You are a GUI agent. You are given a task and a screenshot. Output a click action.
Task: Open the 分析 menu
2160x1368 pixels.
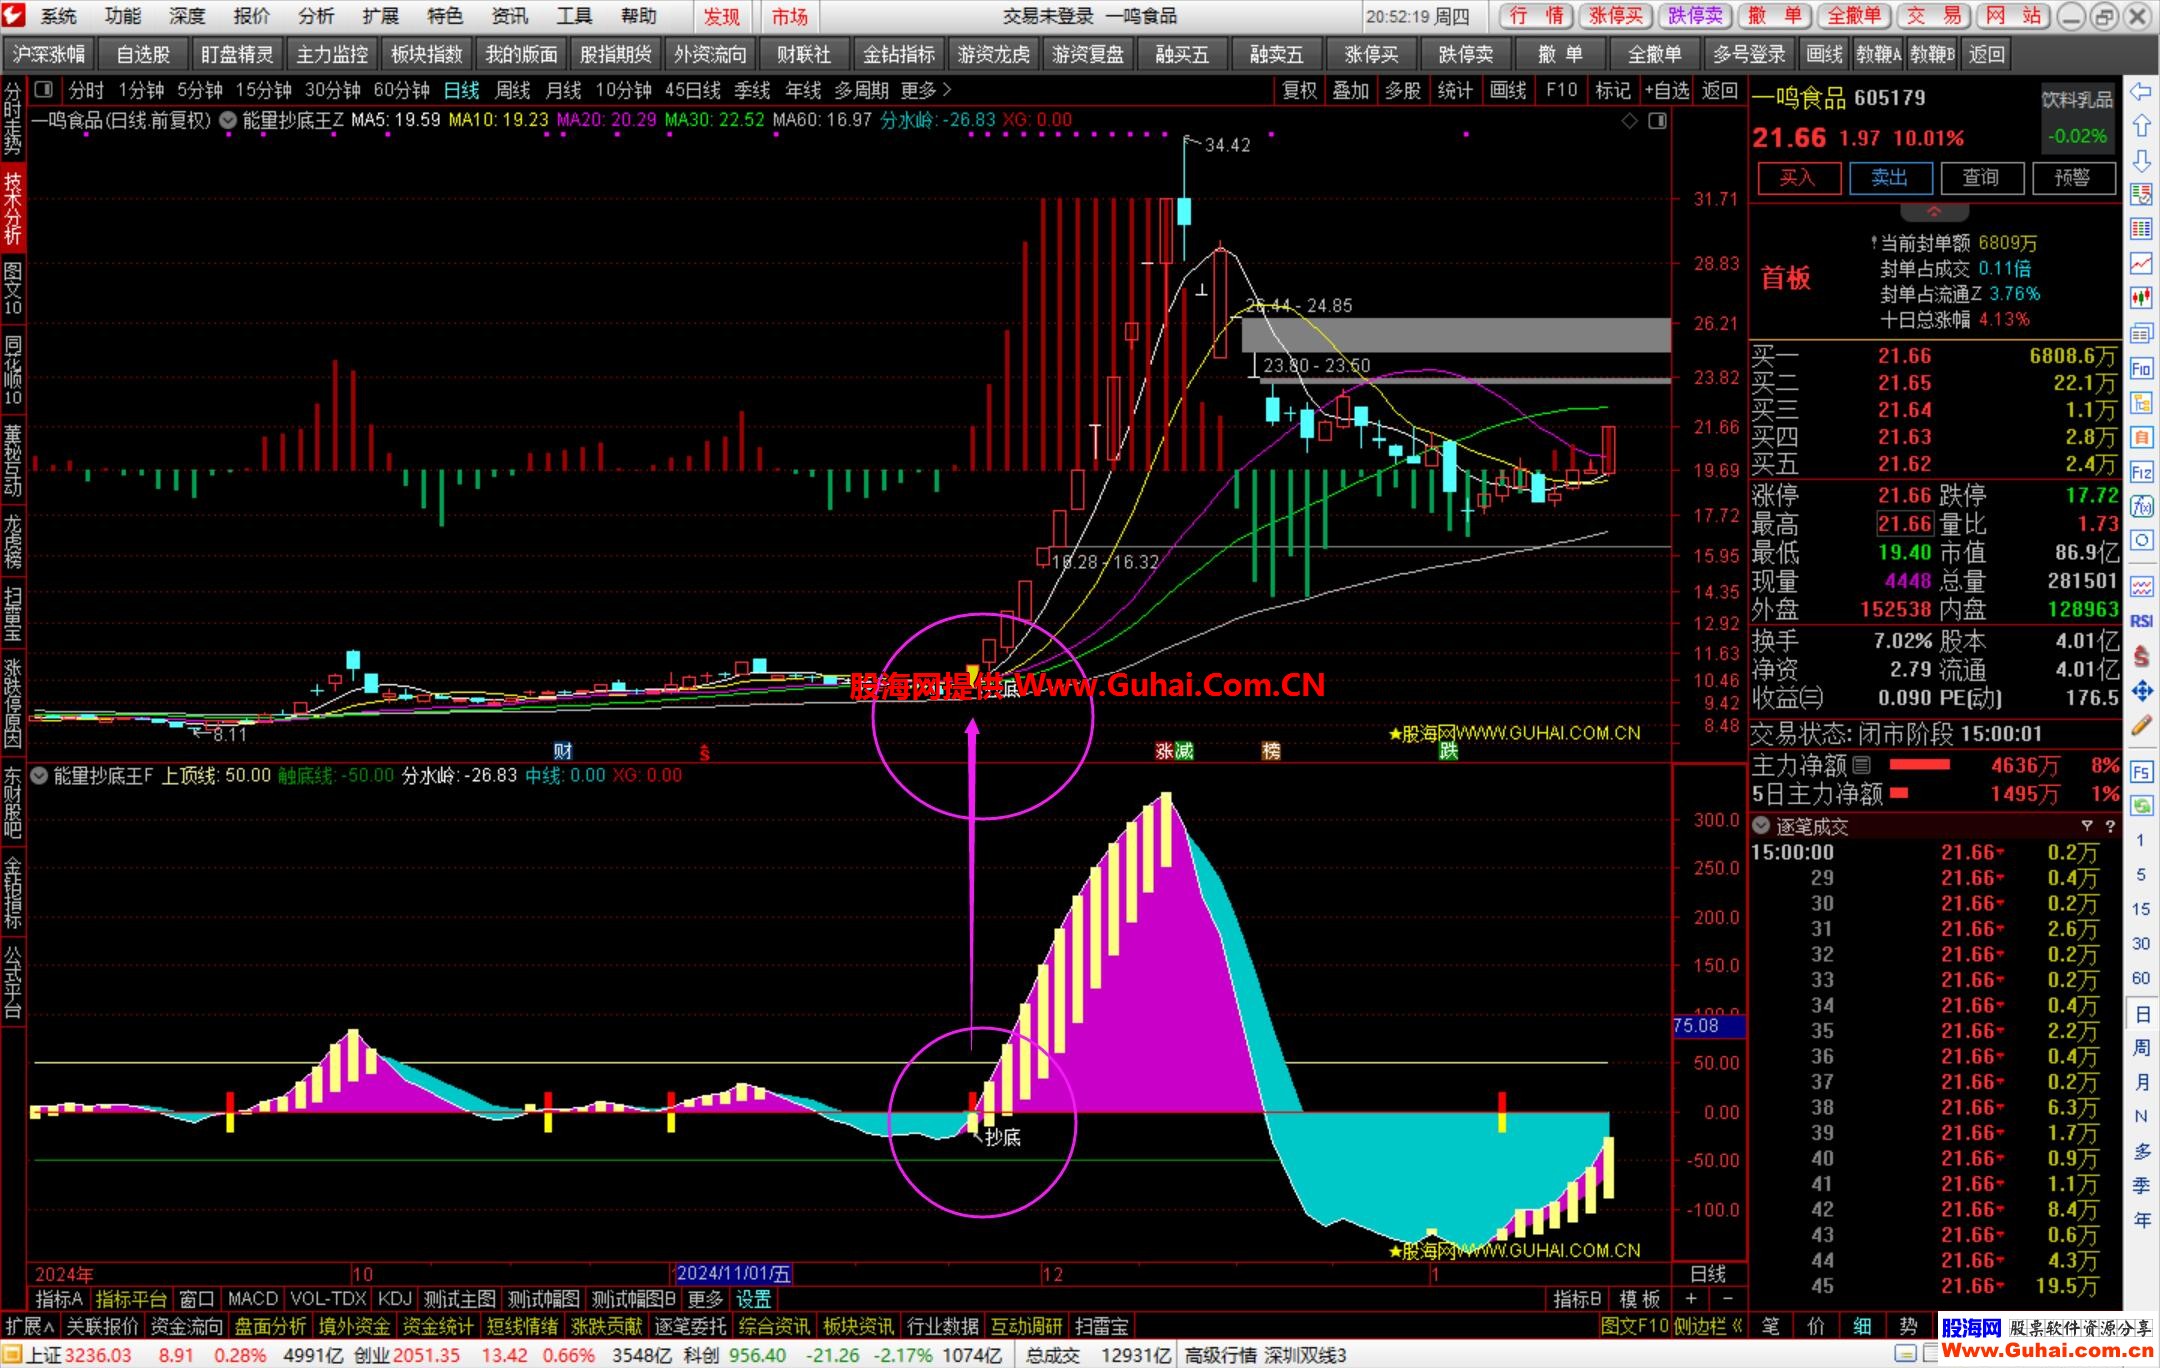[316, 16]
